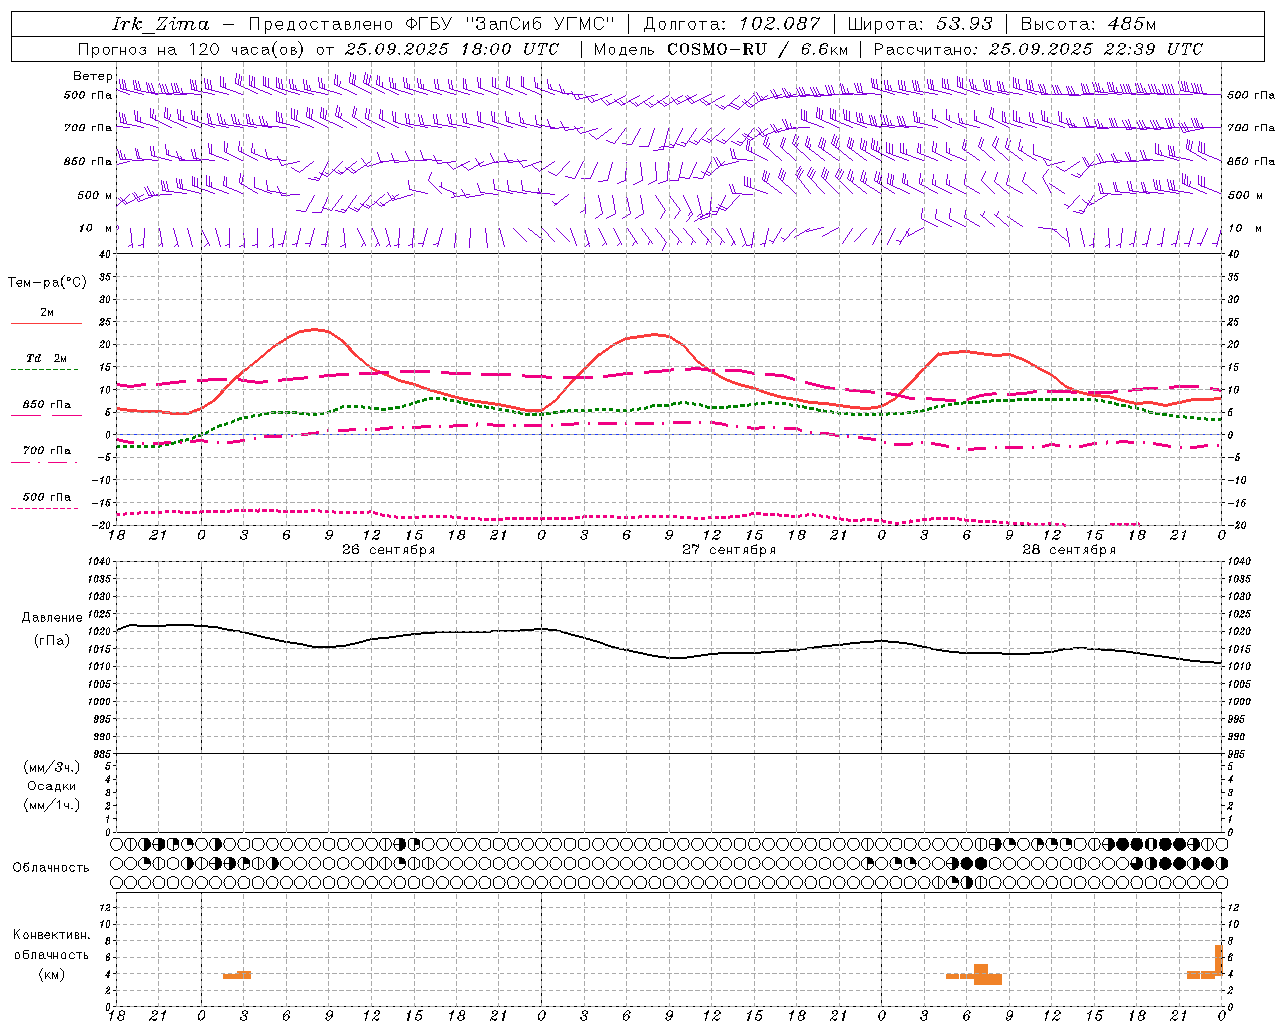
Task: Click the 850 гПа temperature legend entry
Action: tap(46, 405)
